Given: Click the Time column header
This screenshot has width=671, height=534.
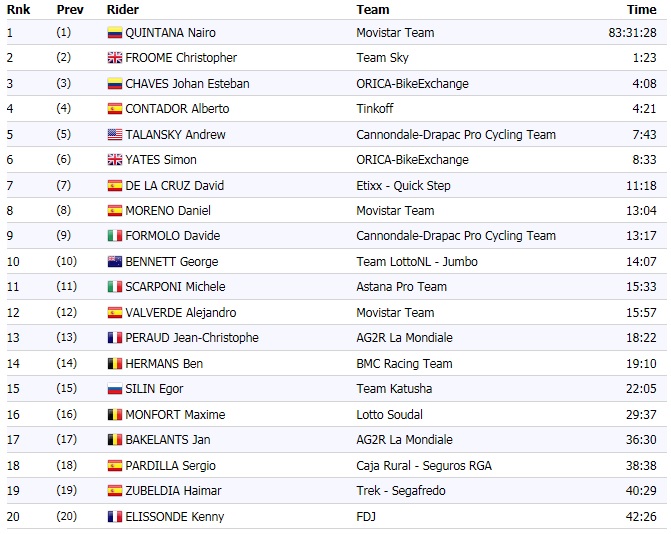Looking at the screenshot, I should click(641, 10).
